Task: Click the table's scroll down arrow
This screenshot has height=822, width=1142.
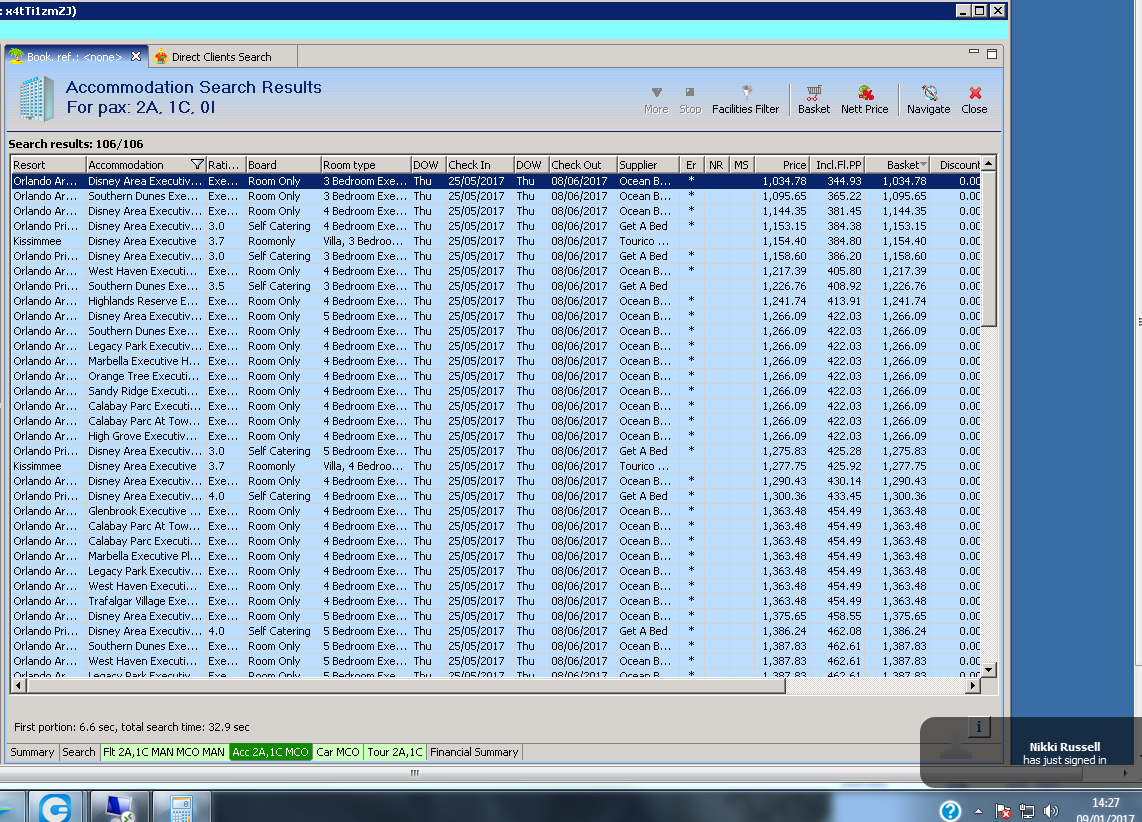Action: (x=989, y=670)
